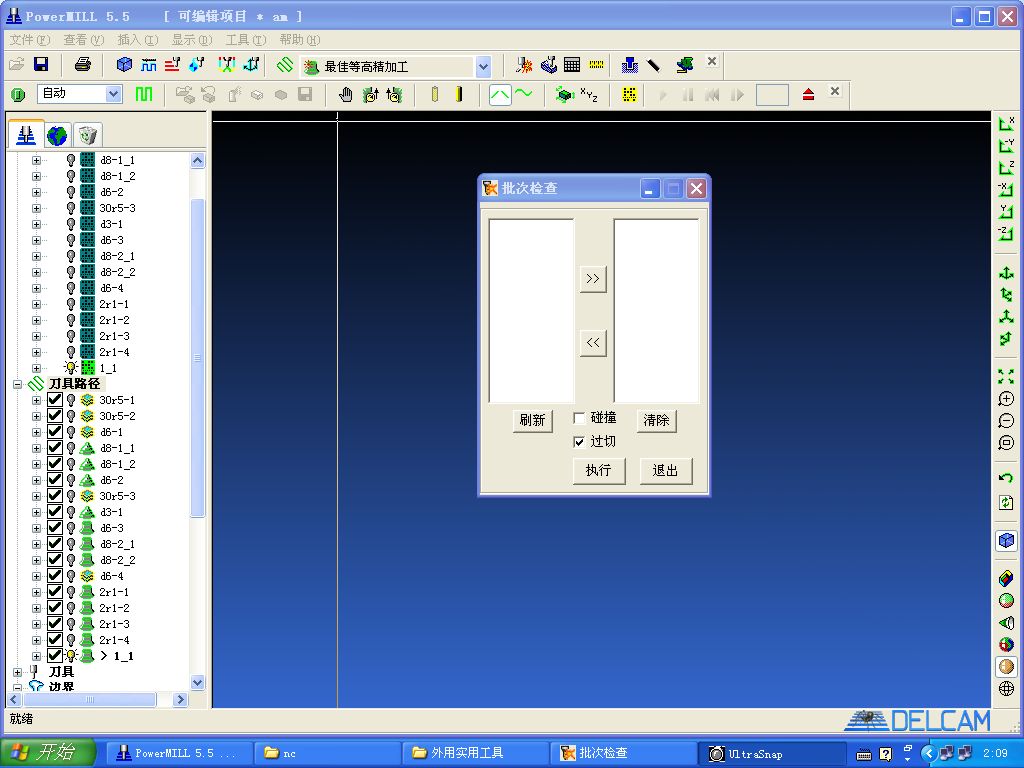Click the tree panel scroll down arrow
The height and width of the screenshot is (768, 1024).
(x=198, y=682)
